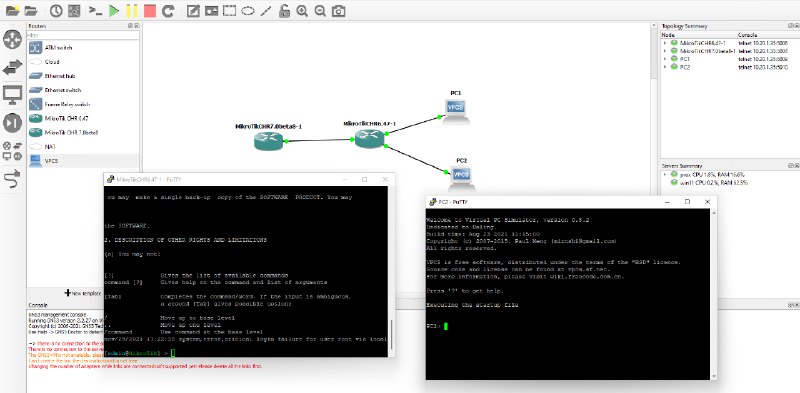The width and height of the screenshot is (800, 393).
Task: Expand PC2 node in Topology Summary
Action: point(665,67)
